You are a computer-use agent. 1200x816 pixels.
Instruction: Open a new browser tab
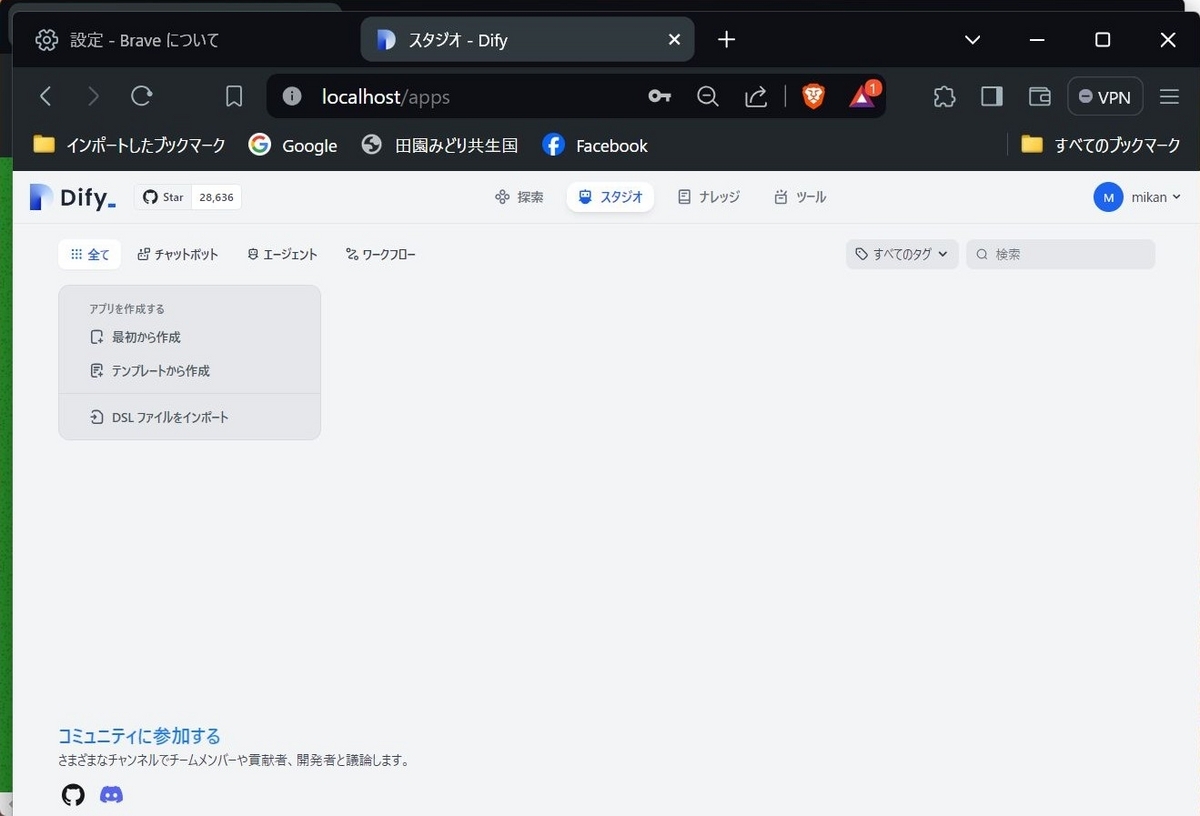click(727, 40)
